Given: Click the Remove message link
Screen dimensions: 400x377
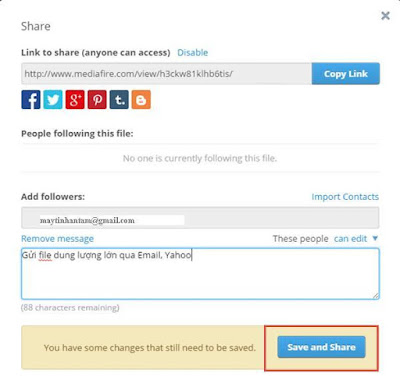Looking at the screenshot, I should coord(57,239).
